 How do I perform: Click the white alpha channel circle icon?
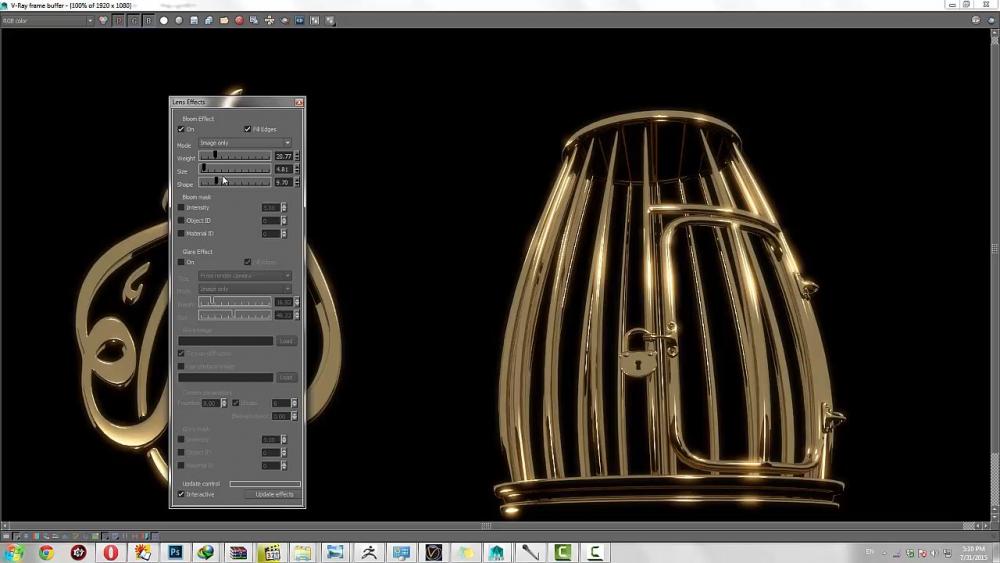(164, 20)
